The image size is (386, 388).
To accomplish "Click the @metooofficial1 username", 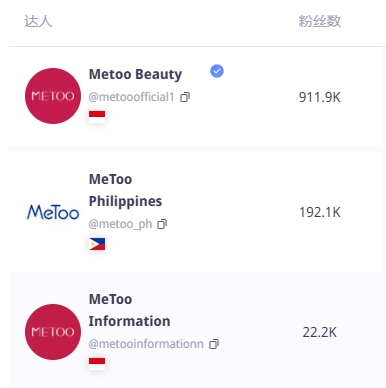I will pos(131,97).
